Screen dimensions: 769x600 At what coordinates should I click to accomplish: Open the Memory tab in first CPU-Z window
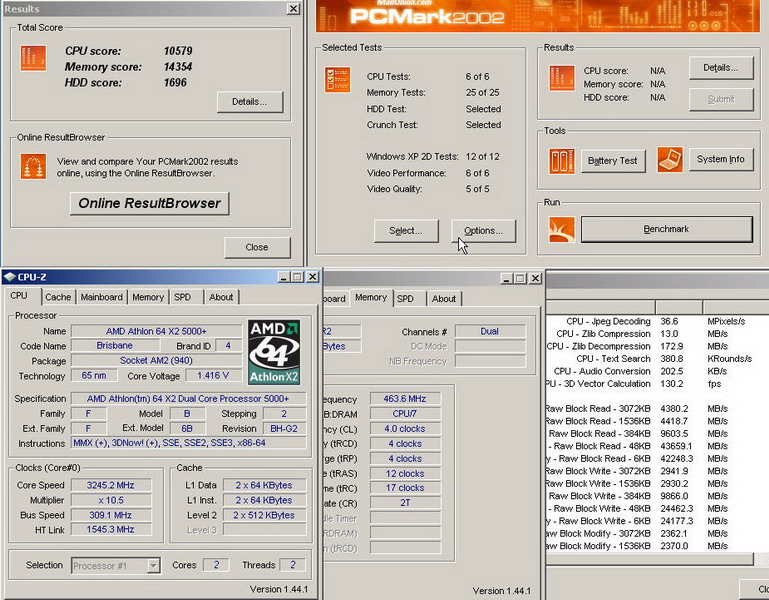148,297
